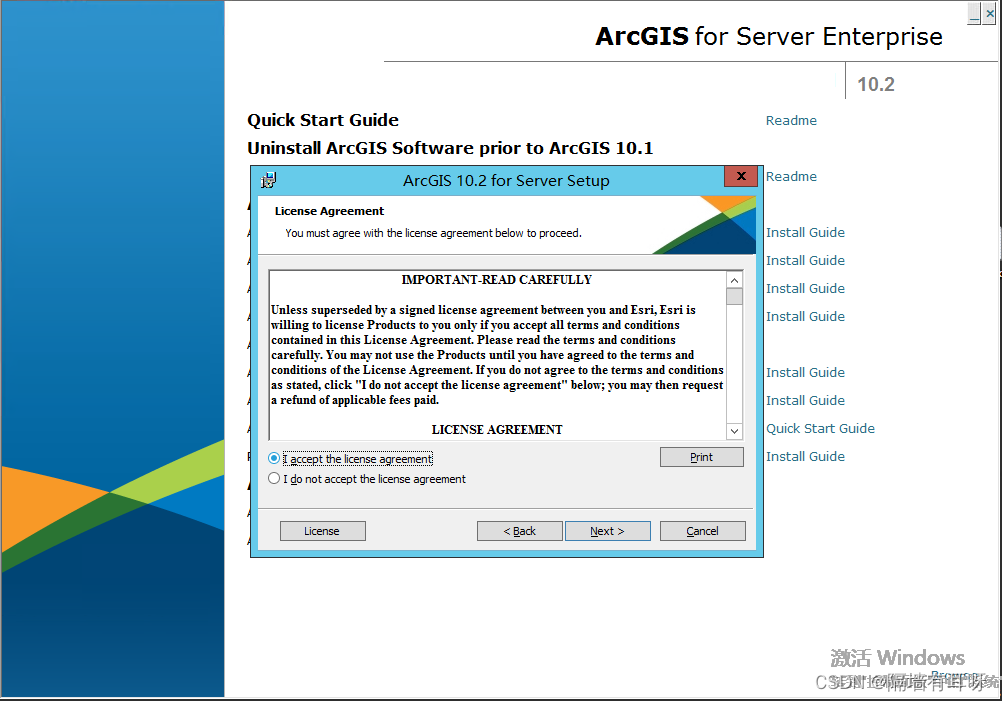Open the first Install Guide link
This screenshot has width=1002, height=701.
coord(805,232)
